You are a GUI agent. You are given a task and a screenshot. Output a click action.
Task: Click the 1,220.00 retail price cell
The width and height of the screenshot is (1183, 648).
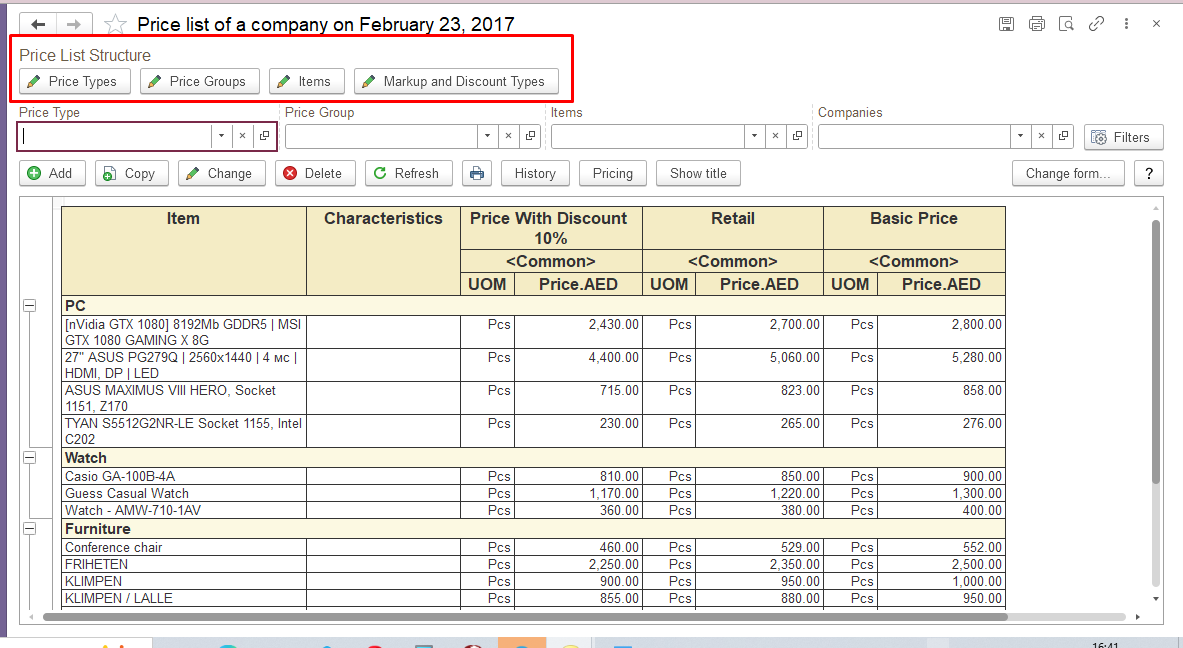pyautogui.click(x=759, y=493)
